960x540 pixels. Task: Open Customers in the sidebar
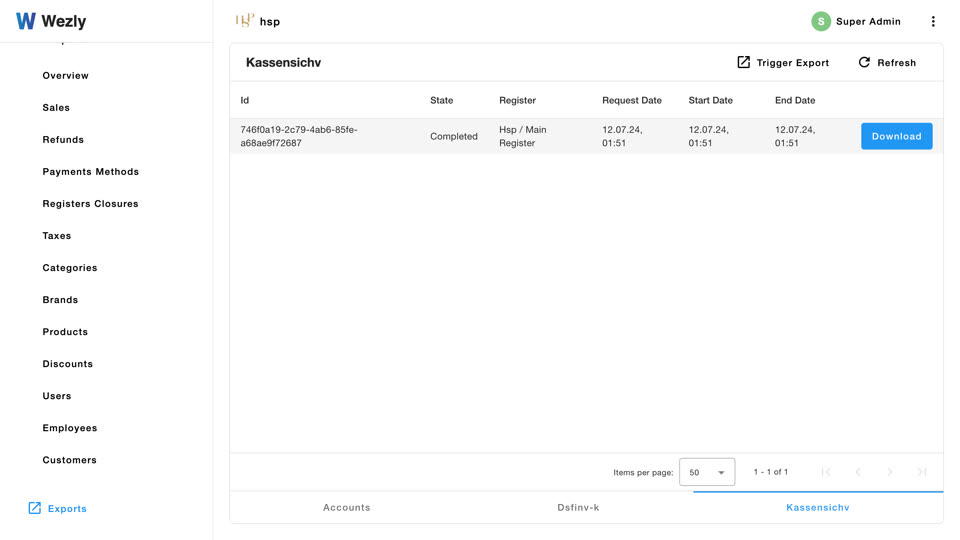(69, 460)
